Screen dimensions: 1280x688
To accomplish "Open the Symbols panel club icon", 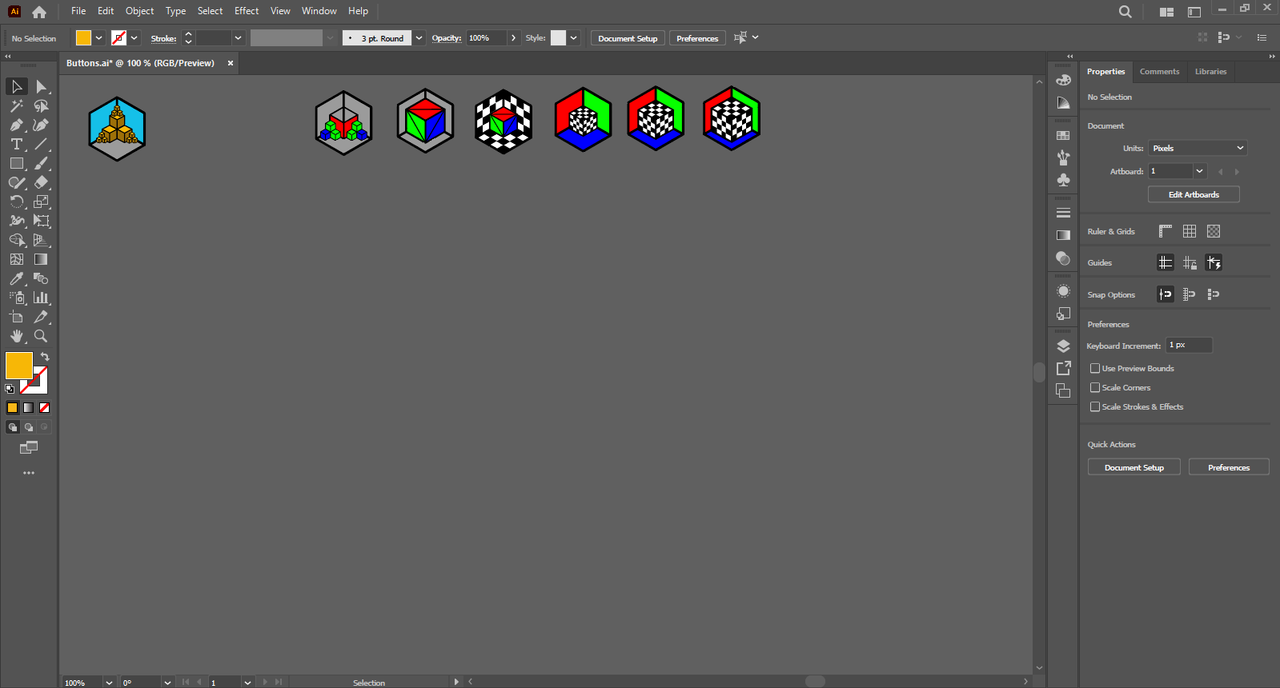I will tap(1063, 180).
